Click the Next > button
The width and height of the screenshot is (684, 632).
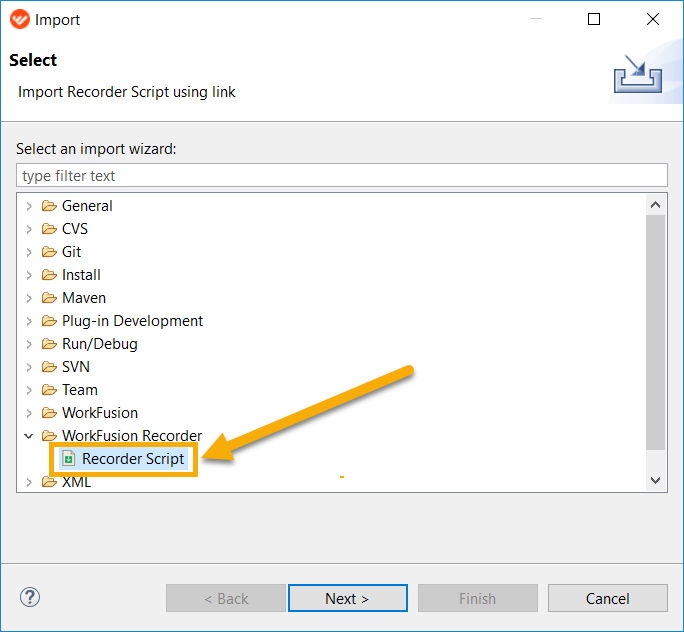tap(348, 598)
